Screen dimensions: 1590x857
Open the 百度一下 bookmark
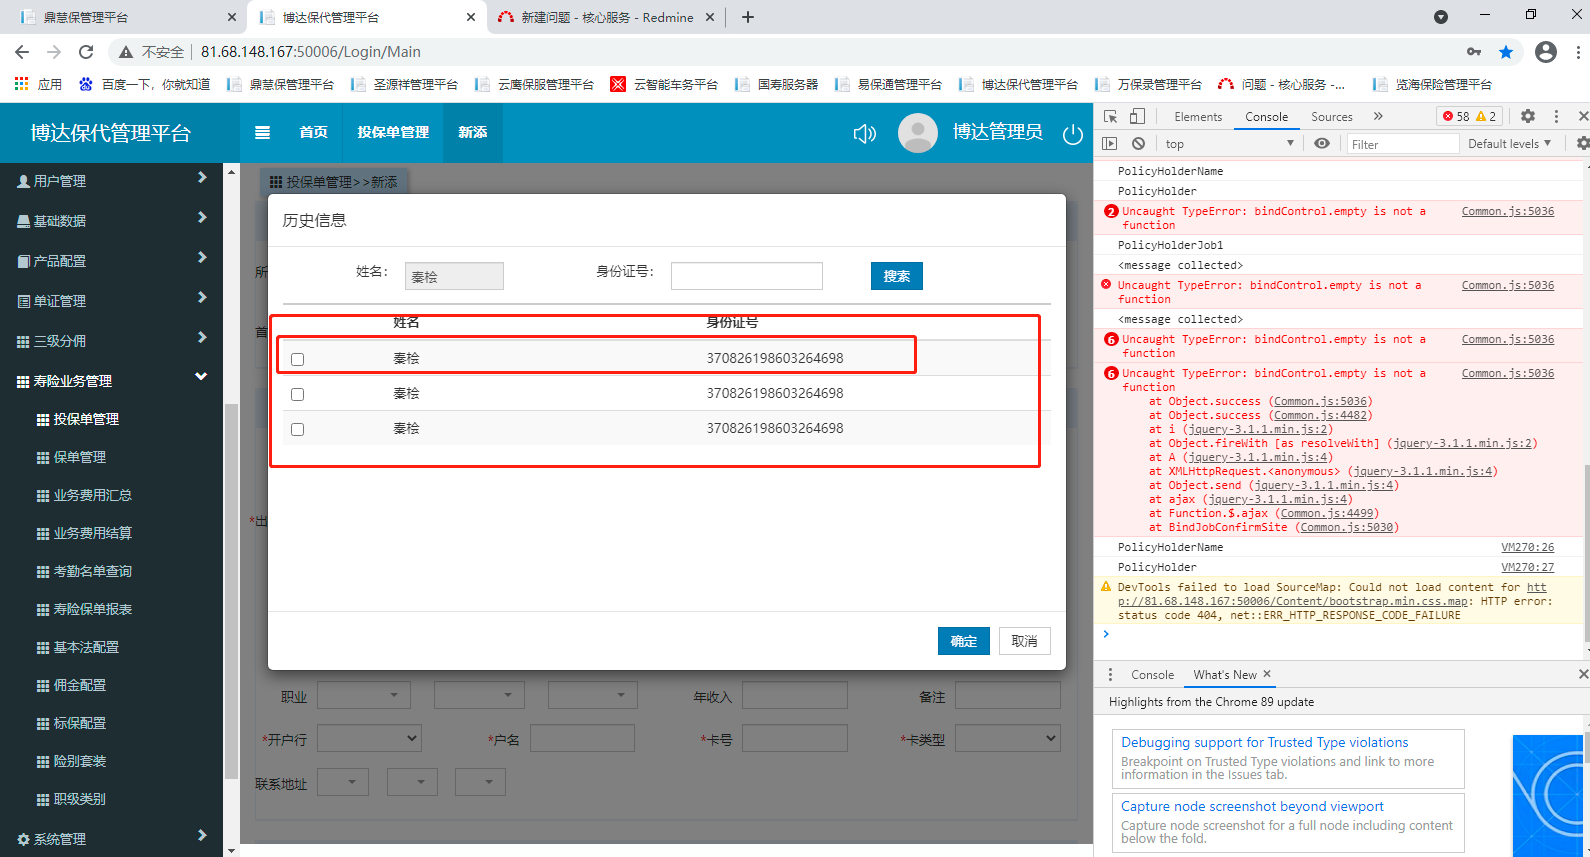[144, 85]
